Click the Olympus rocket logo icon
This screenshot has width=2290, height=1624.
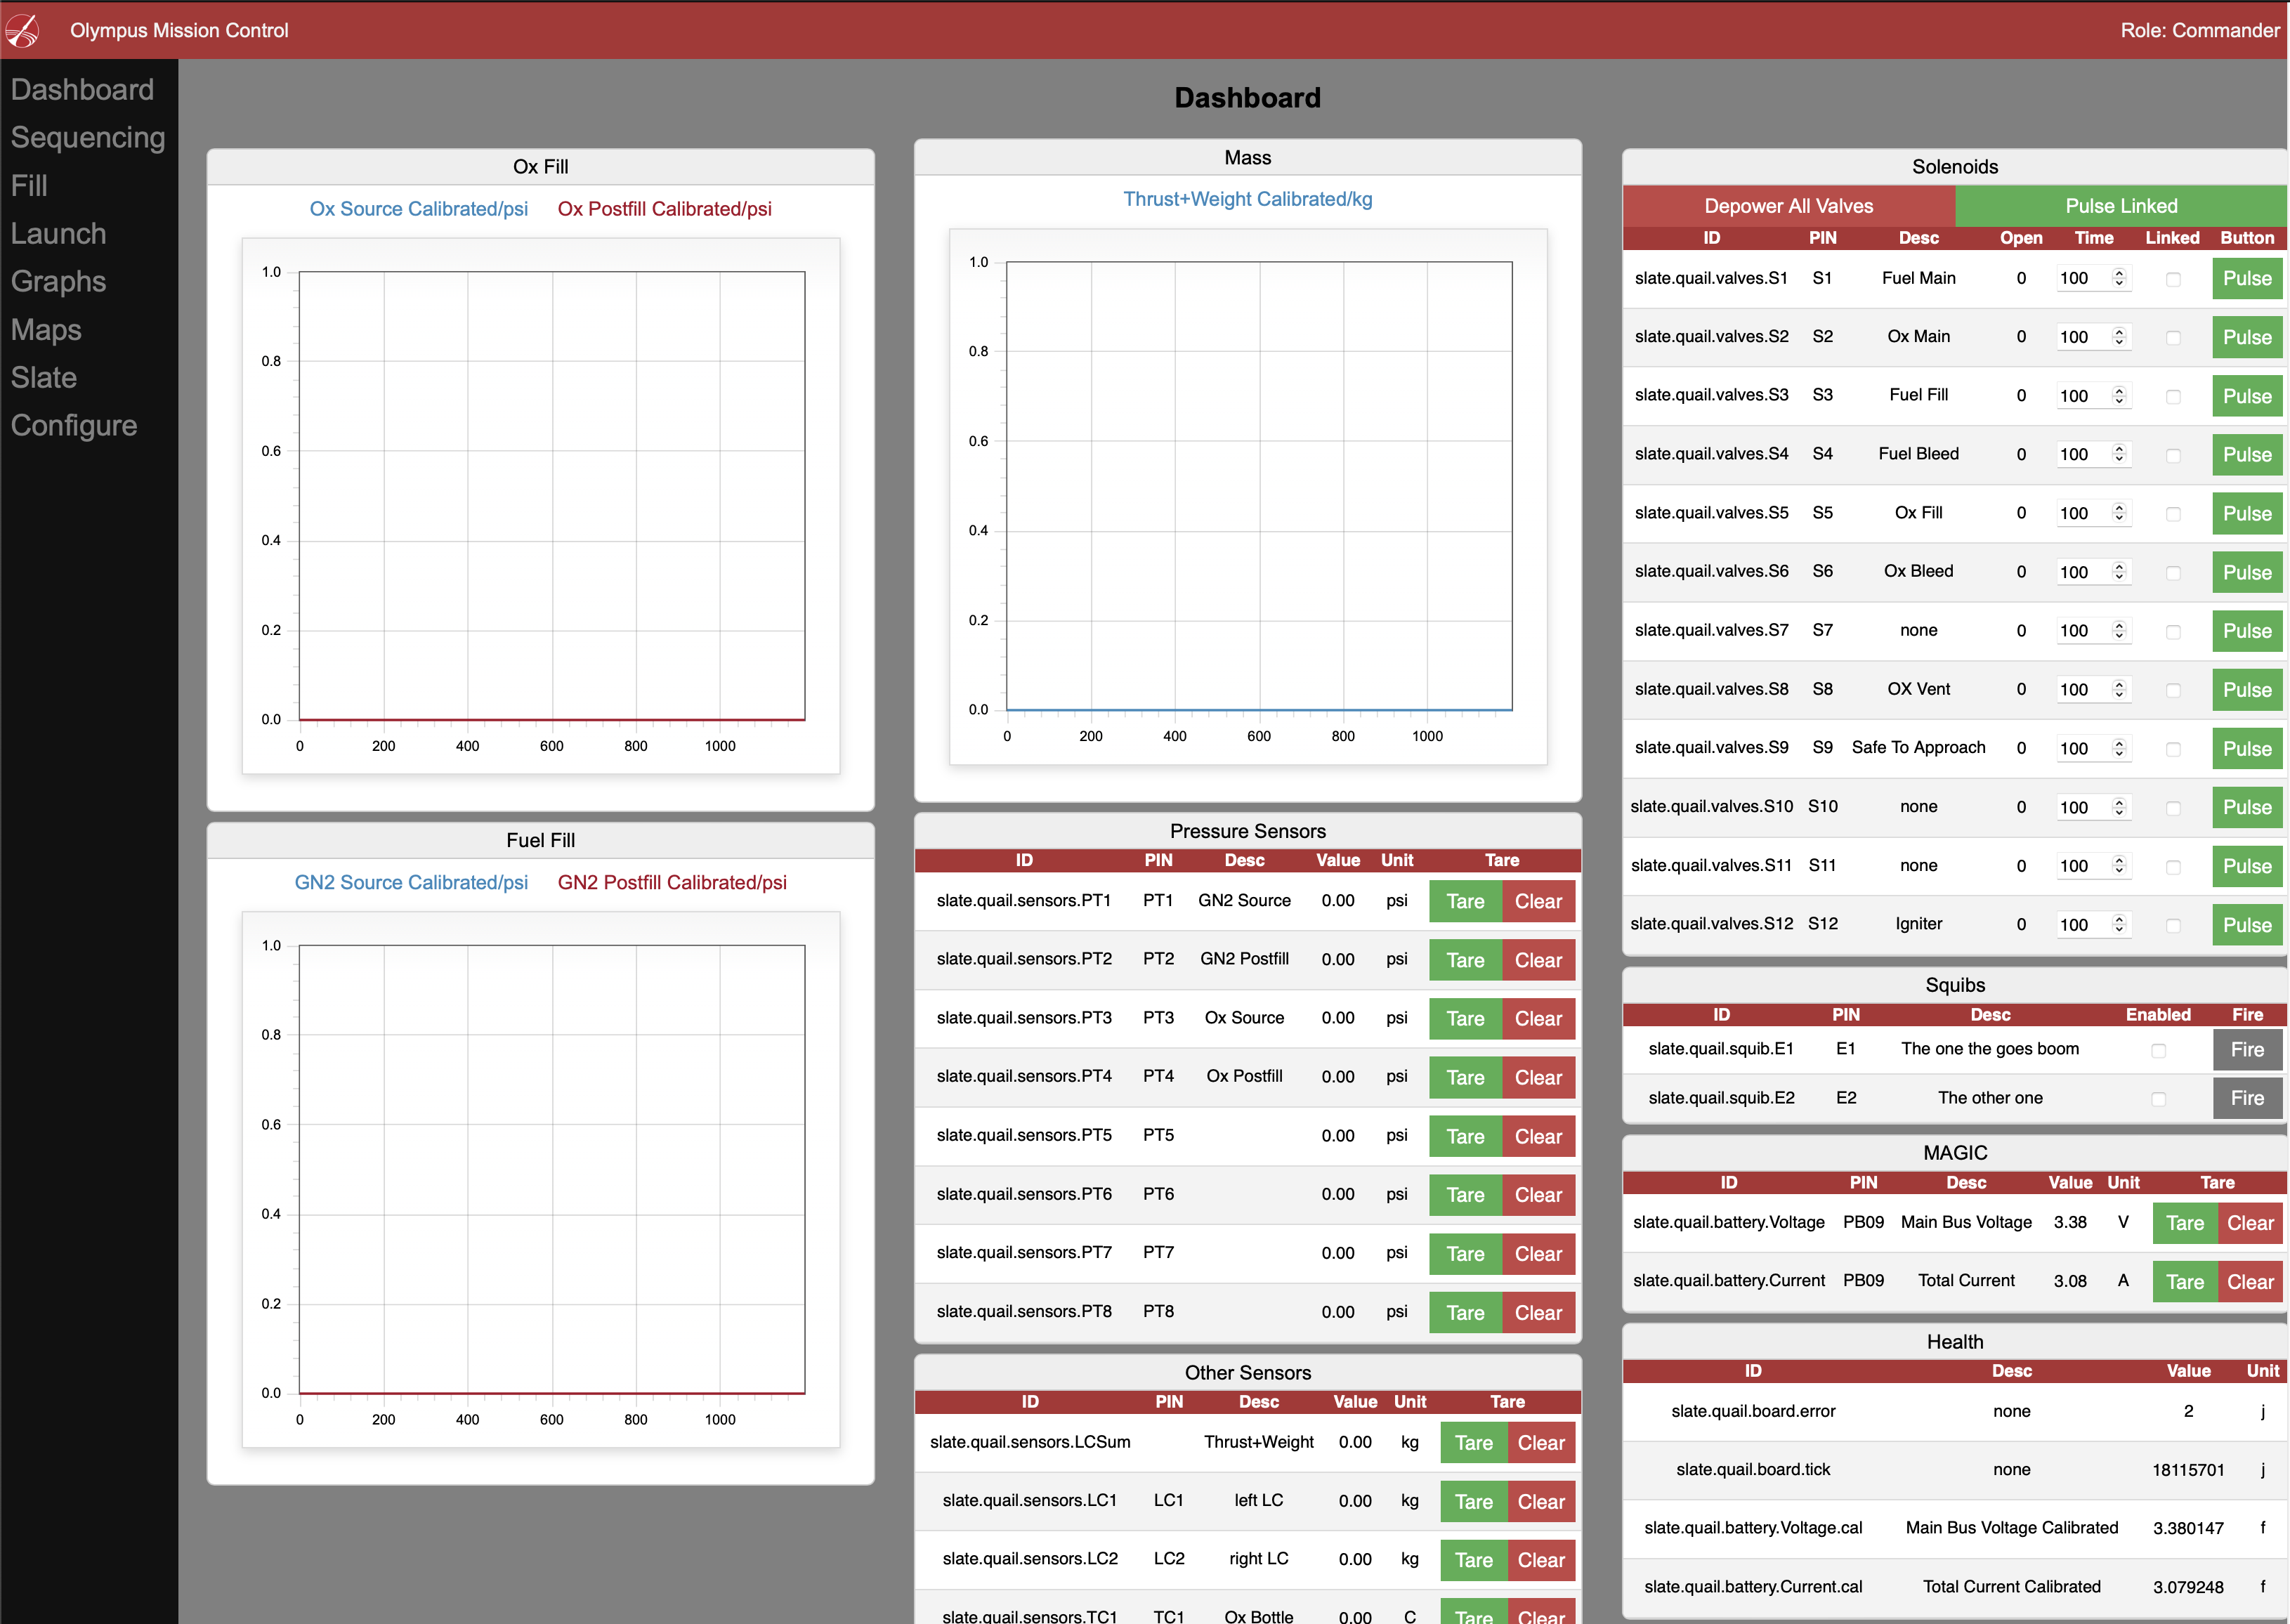point(22,30)
